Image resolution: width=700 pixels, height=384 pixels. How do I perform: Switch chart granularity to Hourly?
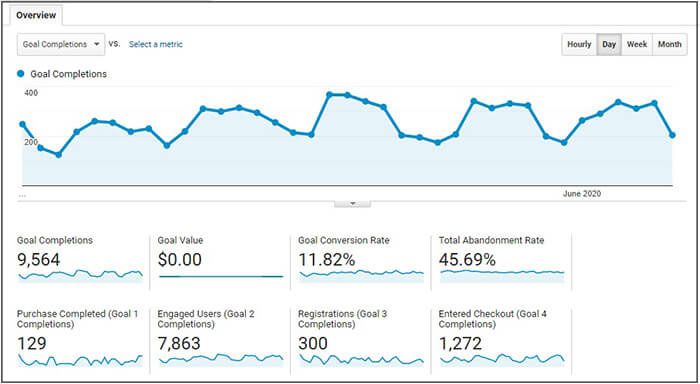click(579, 45)
